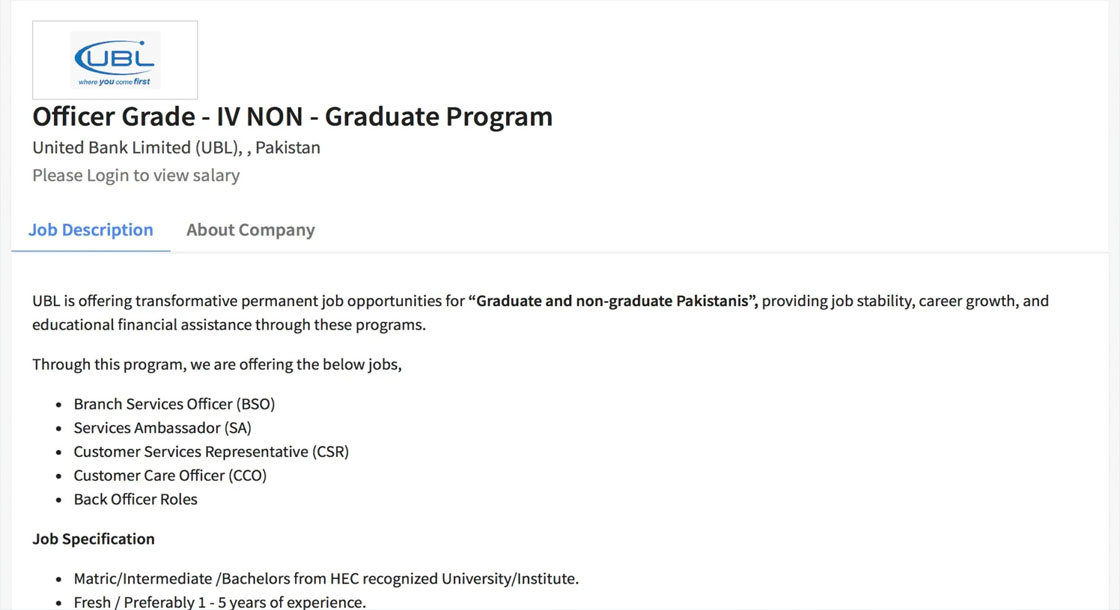This screenshot has height=610, width=1120.
Task: Click the bold Graduate and non-graduate Pakistanis text
Action: (x=613, y=301)
